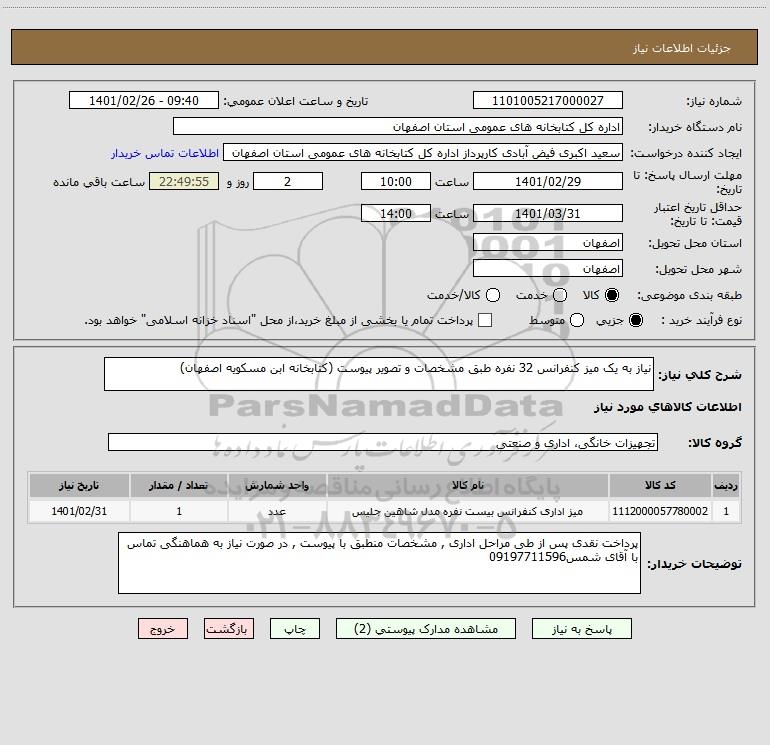770x745 pixels.
Task: Click the جزئیات اطلاعات نیاز header title
Action: 682,48
